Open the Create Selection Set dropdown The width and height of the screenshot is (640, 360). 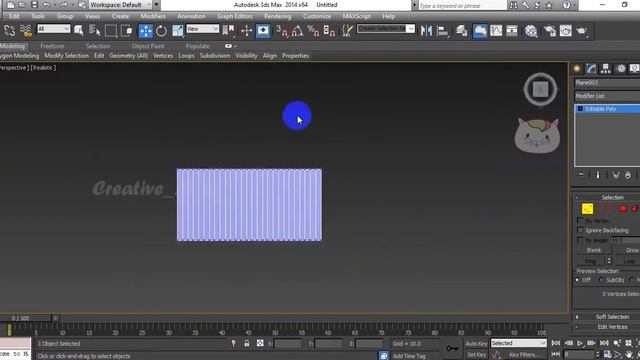coord(386,29)
